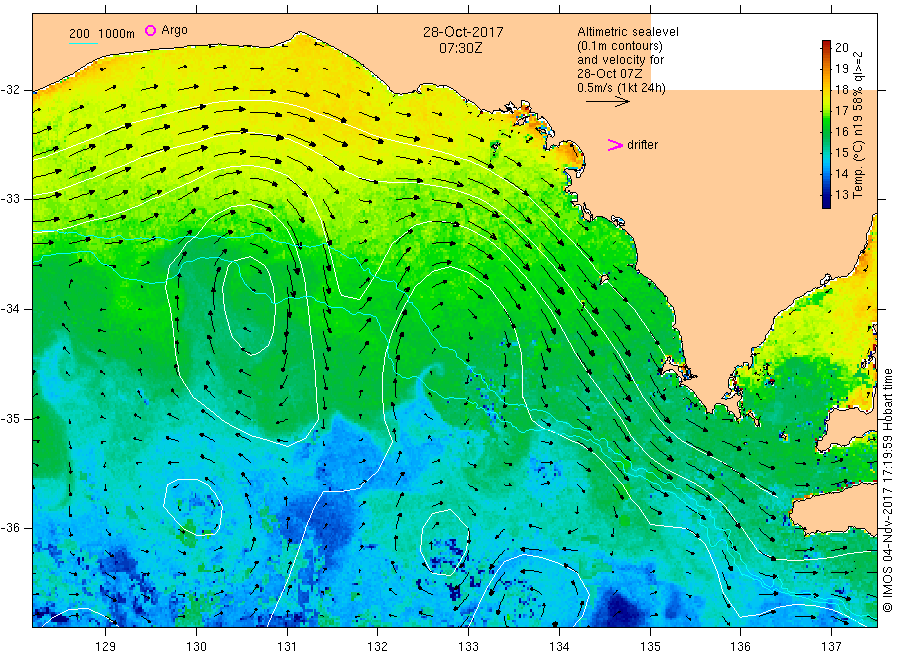Image resolution: width=900 pixels, height=660 pixels.
Task: Click the longitude label 133
Action: (468, 647)
